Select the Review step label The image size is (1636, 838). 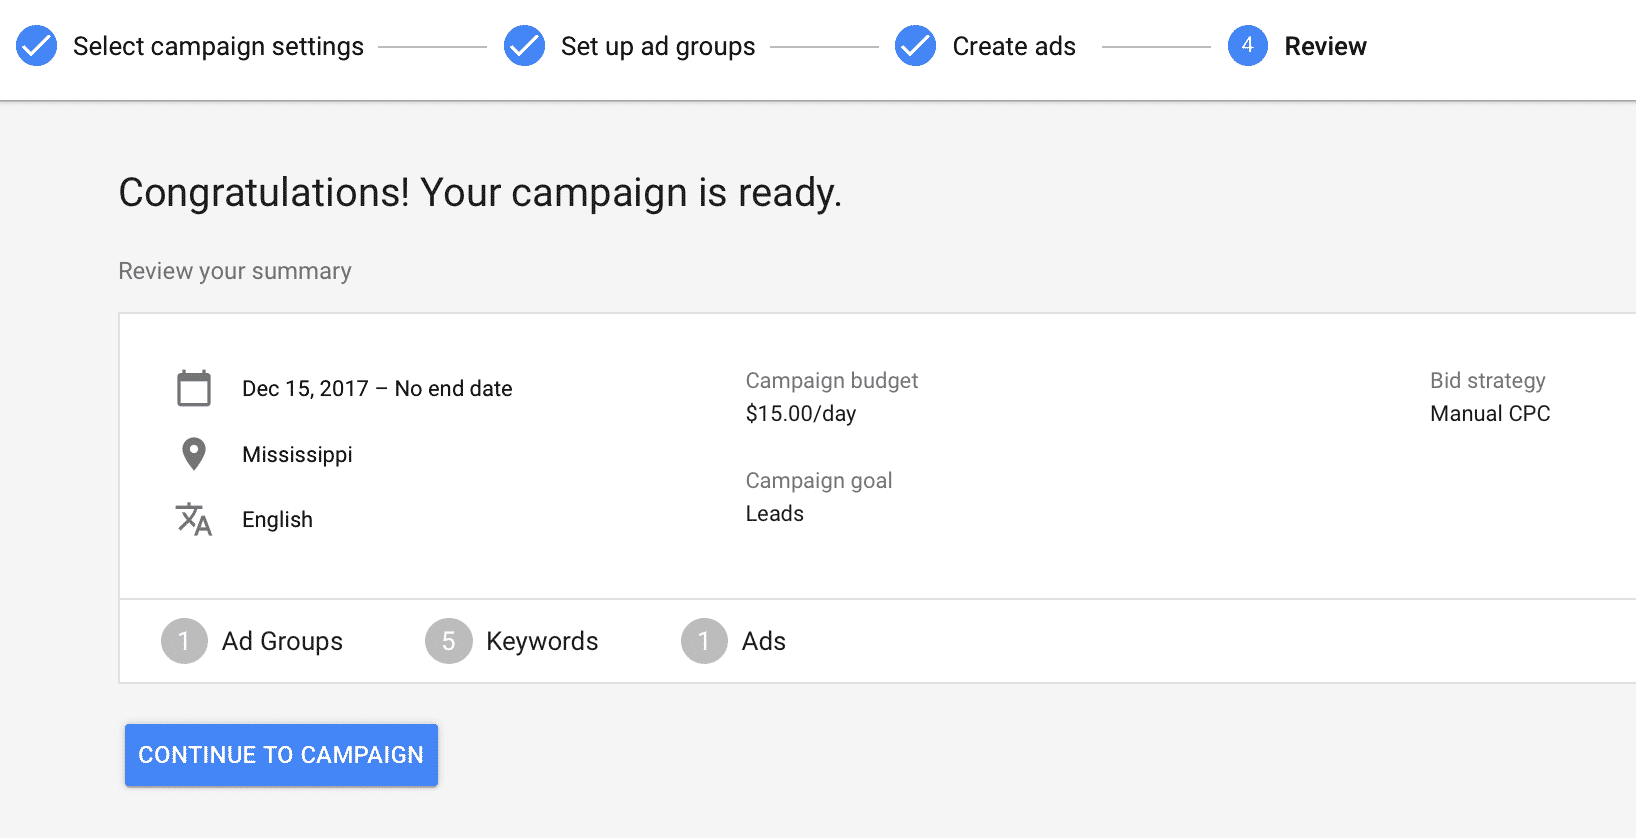[1325, 46]
